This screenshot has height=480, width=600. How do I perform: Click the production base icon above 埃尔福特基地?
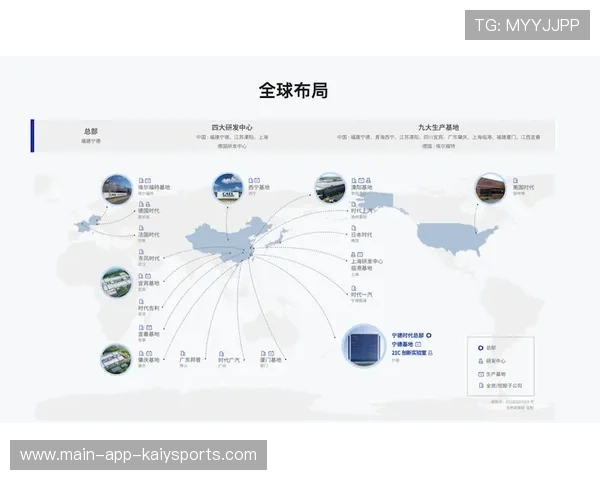(x=148, y=181)
